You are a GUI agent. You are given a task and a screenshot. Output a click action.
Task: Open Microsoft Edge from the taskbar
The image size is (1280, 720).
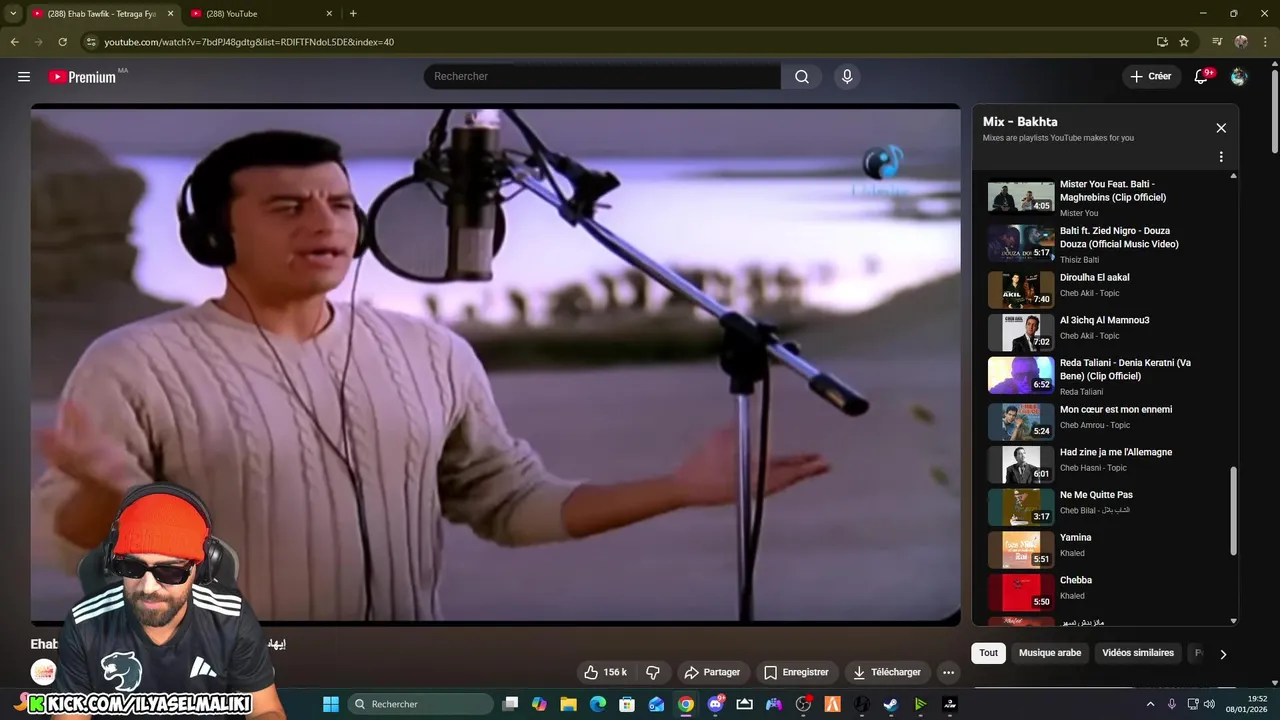click(x=598, y=704)
